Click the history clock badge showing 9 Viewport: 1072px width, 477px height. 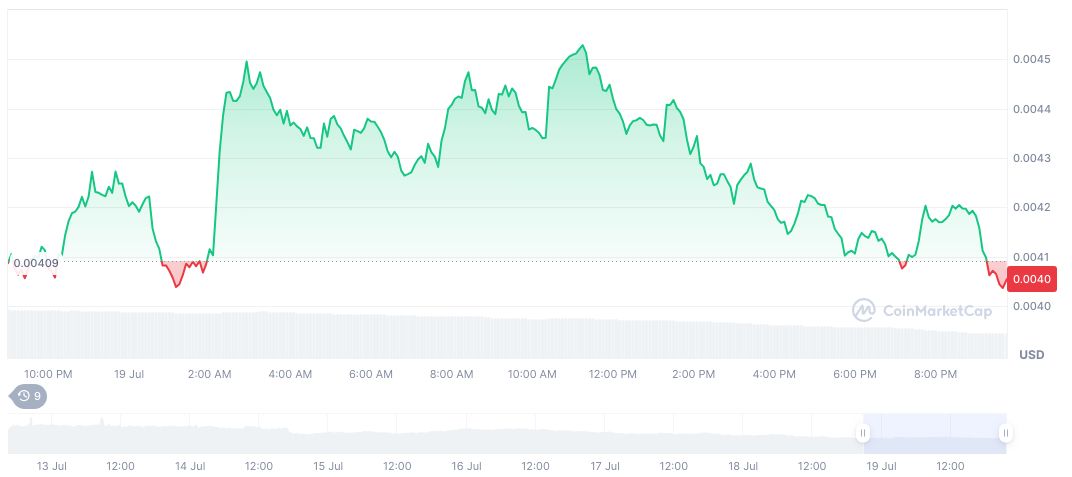pos(28,396)
